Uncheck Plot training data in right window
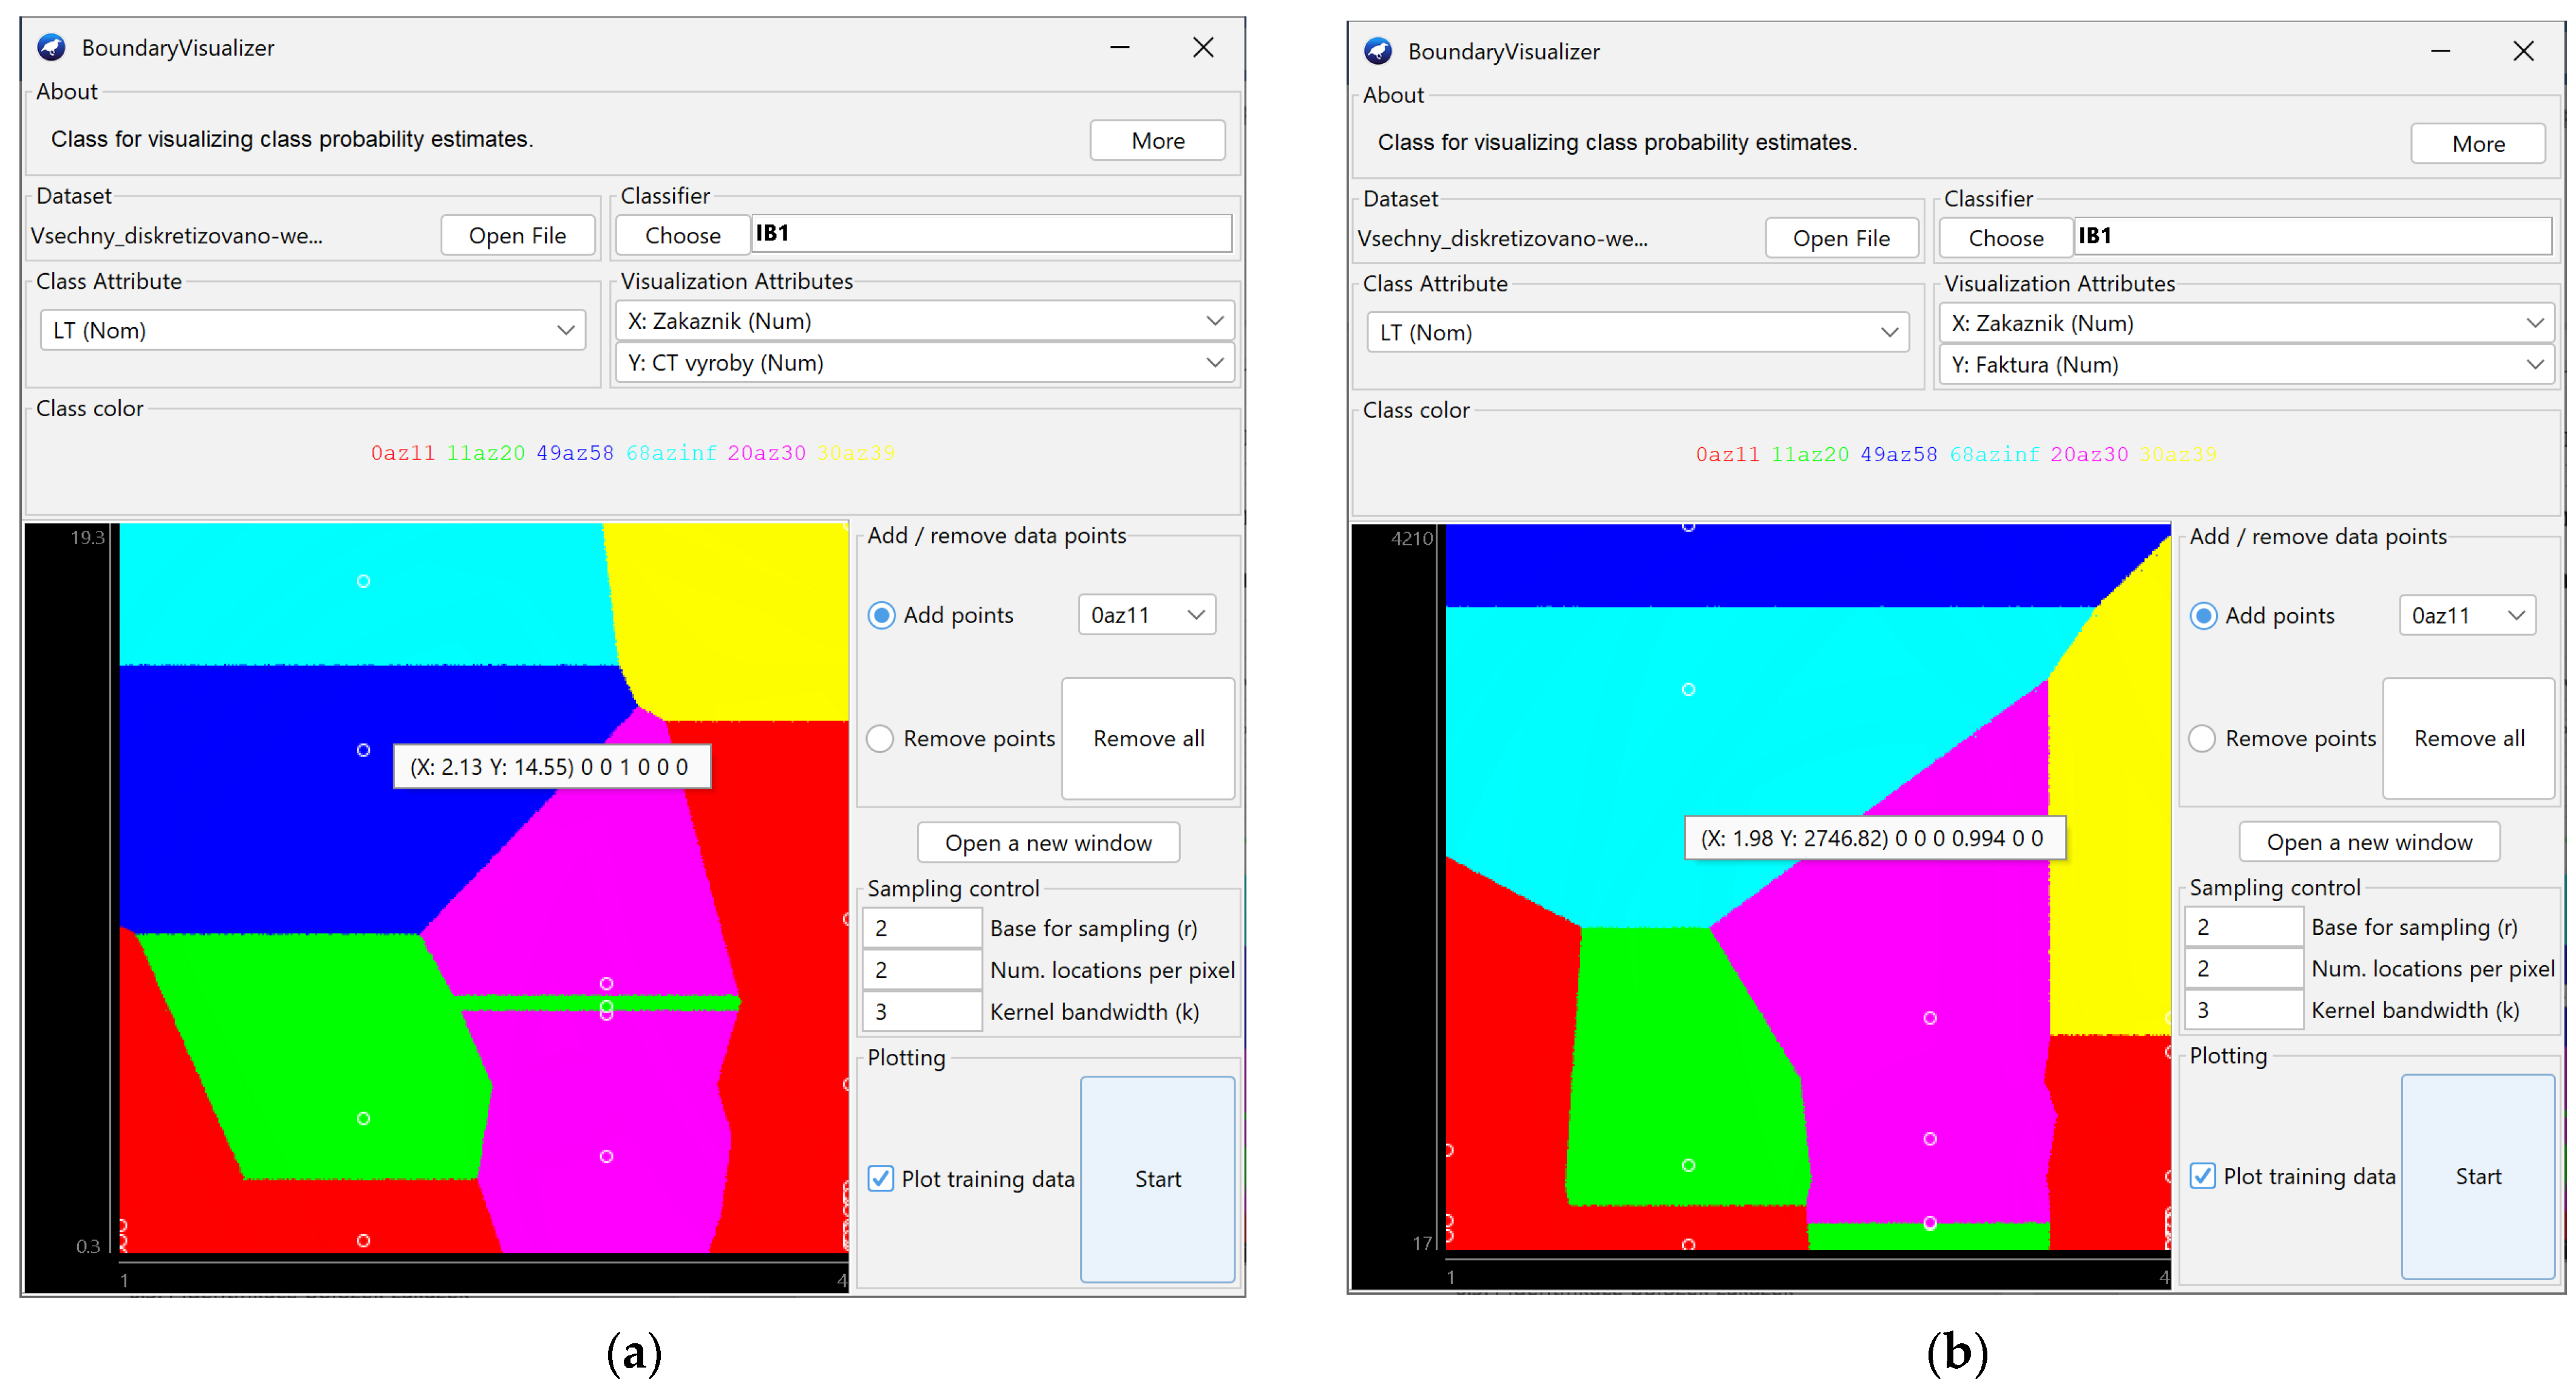2576x1390 pixels. pos(2202,1175)
